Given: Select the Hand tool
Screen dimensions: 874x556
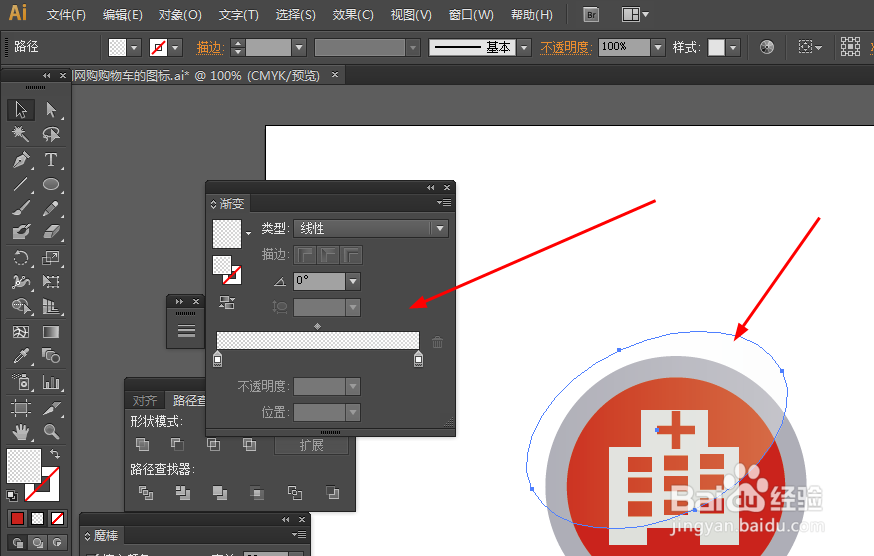Looking at the screenshot, I should 21,432.
